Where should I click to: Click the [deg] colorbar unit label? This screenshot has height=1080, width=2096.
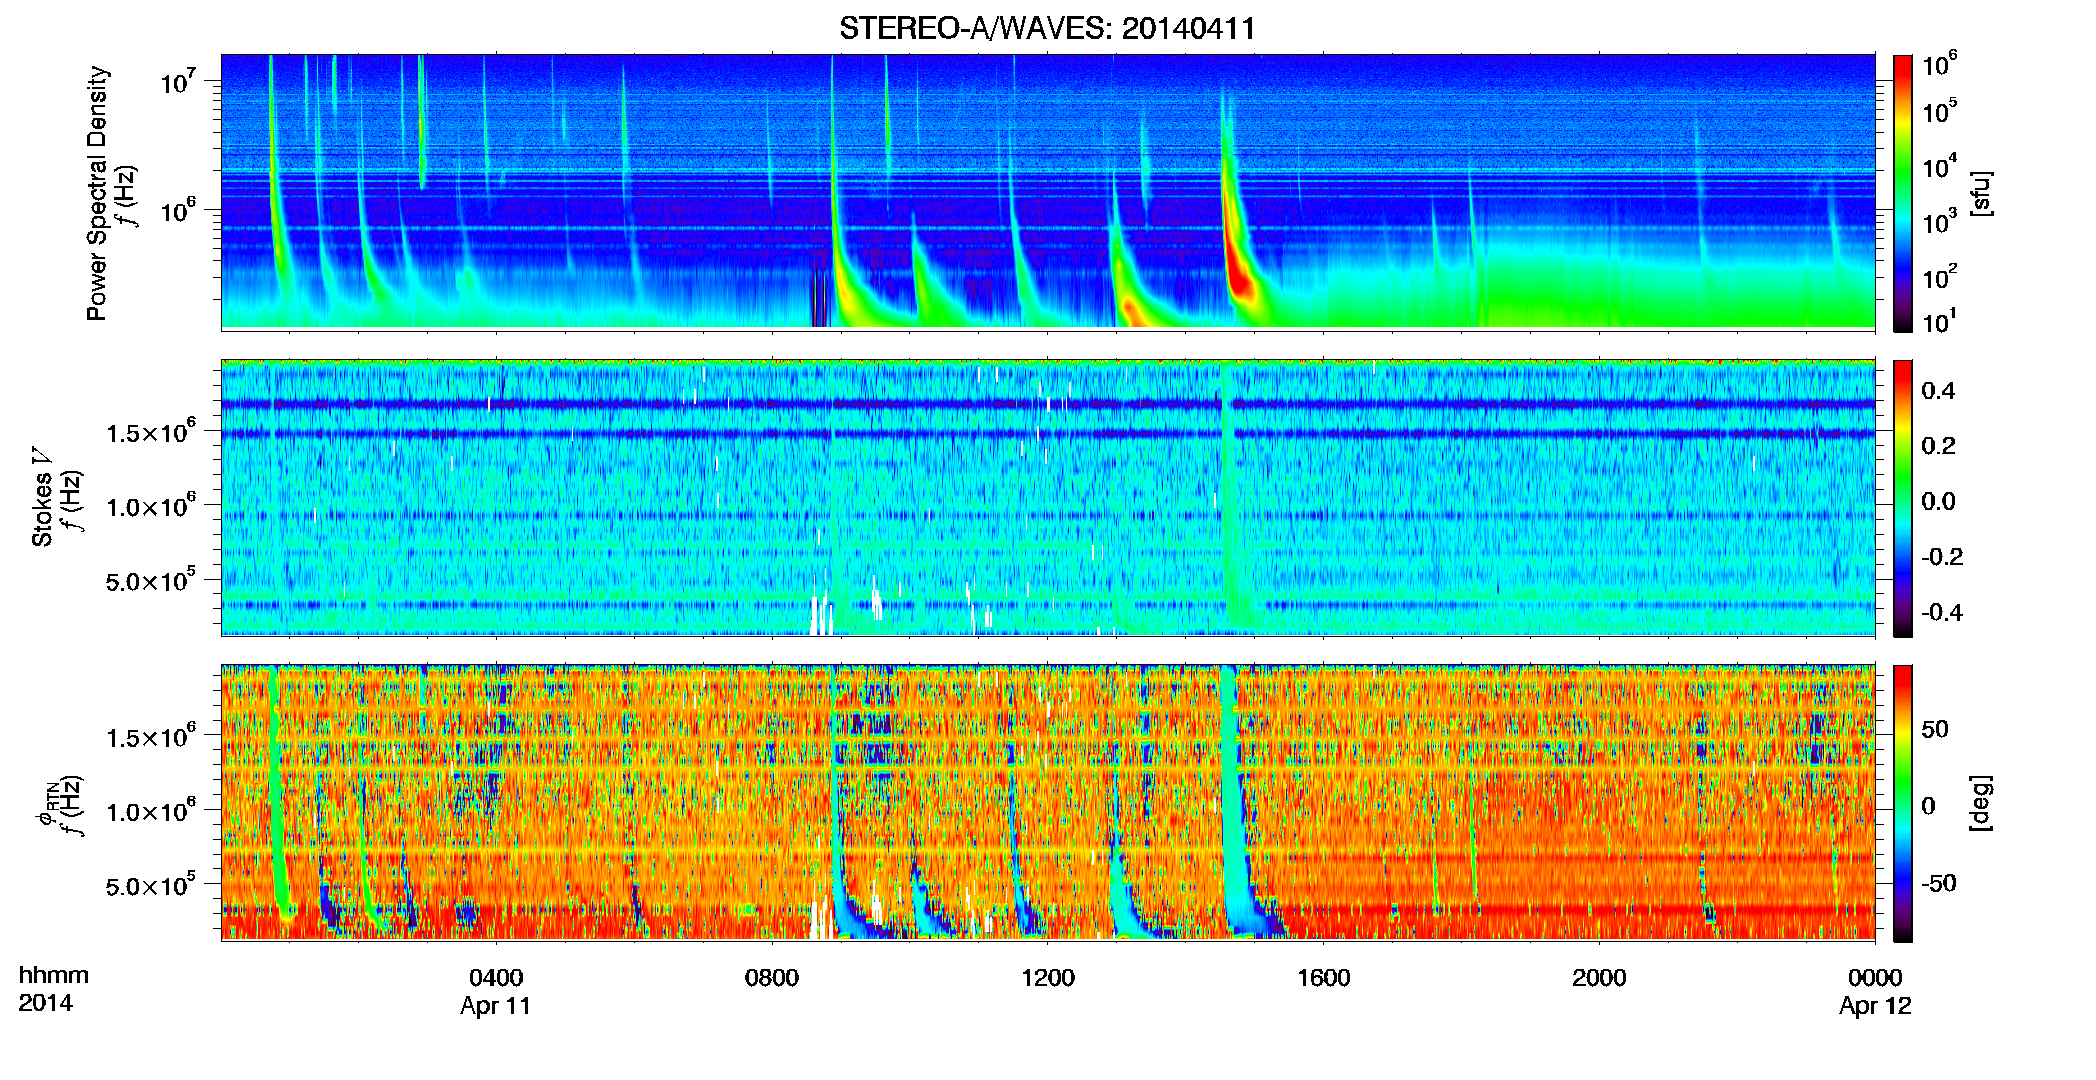pyautogui.click(x=1980, y=803)
